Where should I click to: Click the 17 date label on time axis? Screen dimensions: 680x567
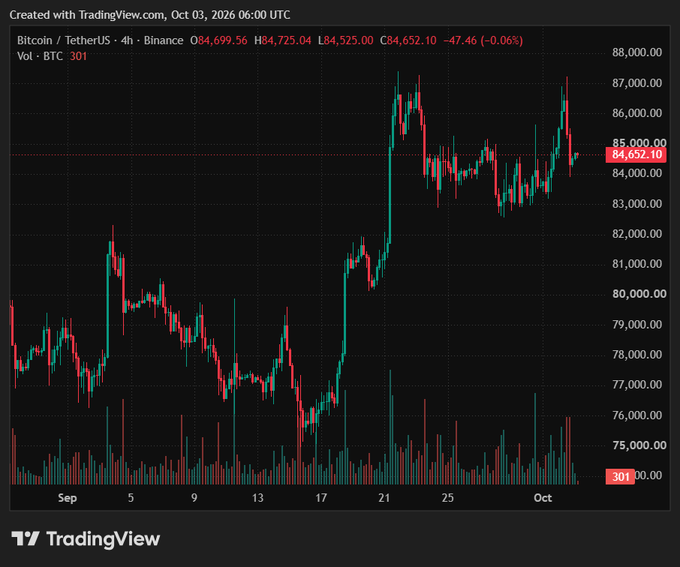coord(321,498)
